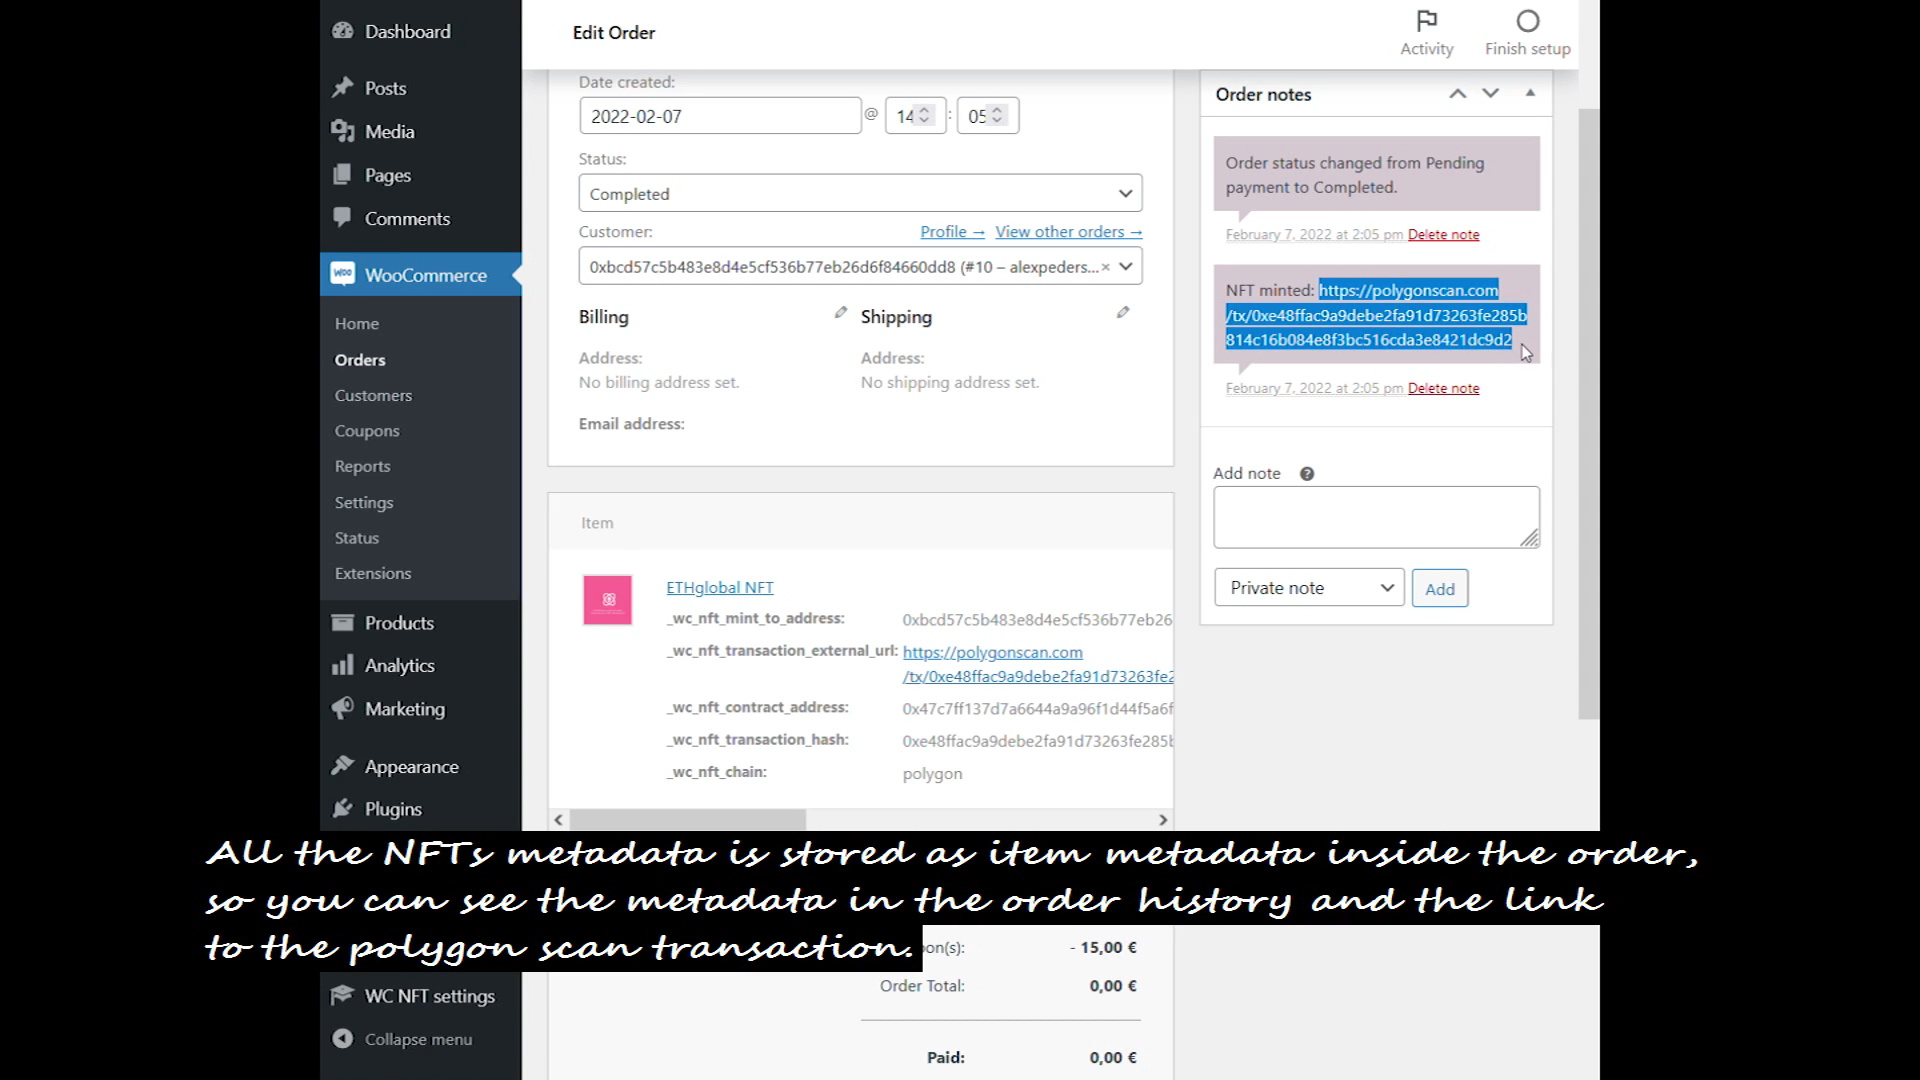Viewport: 1920px width, 1080px height.
Task: Open the Private note type dropdown
Action: tap(1309, 588)
